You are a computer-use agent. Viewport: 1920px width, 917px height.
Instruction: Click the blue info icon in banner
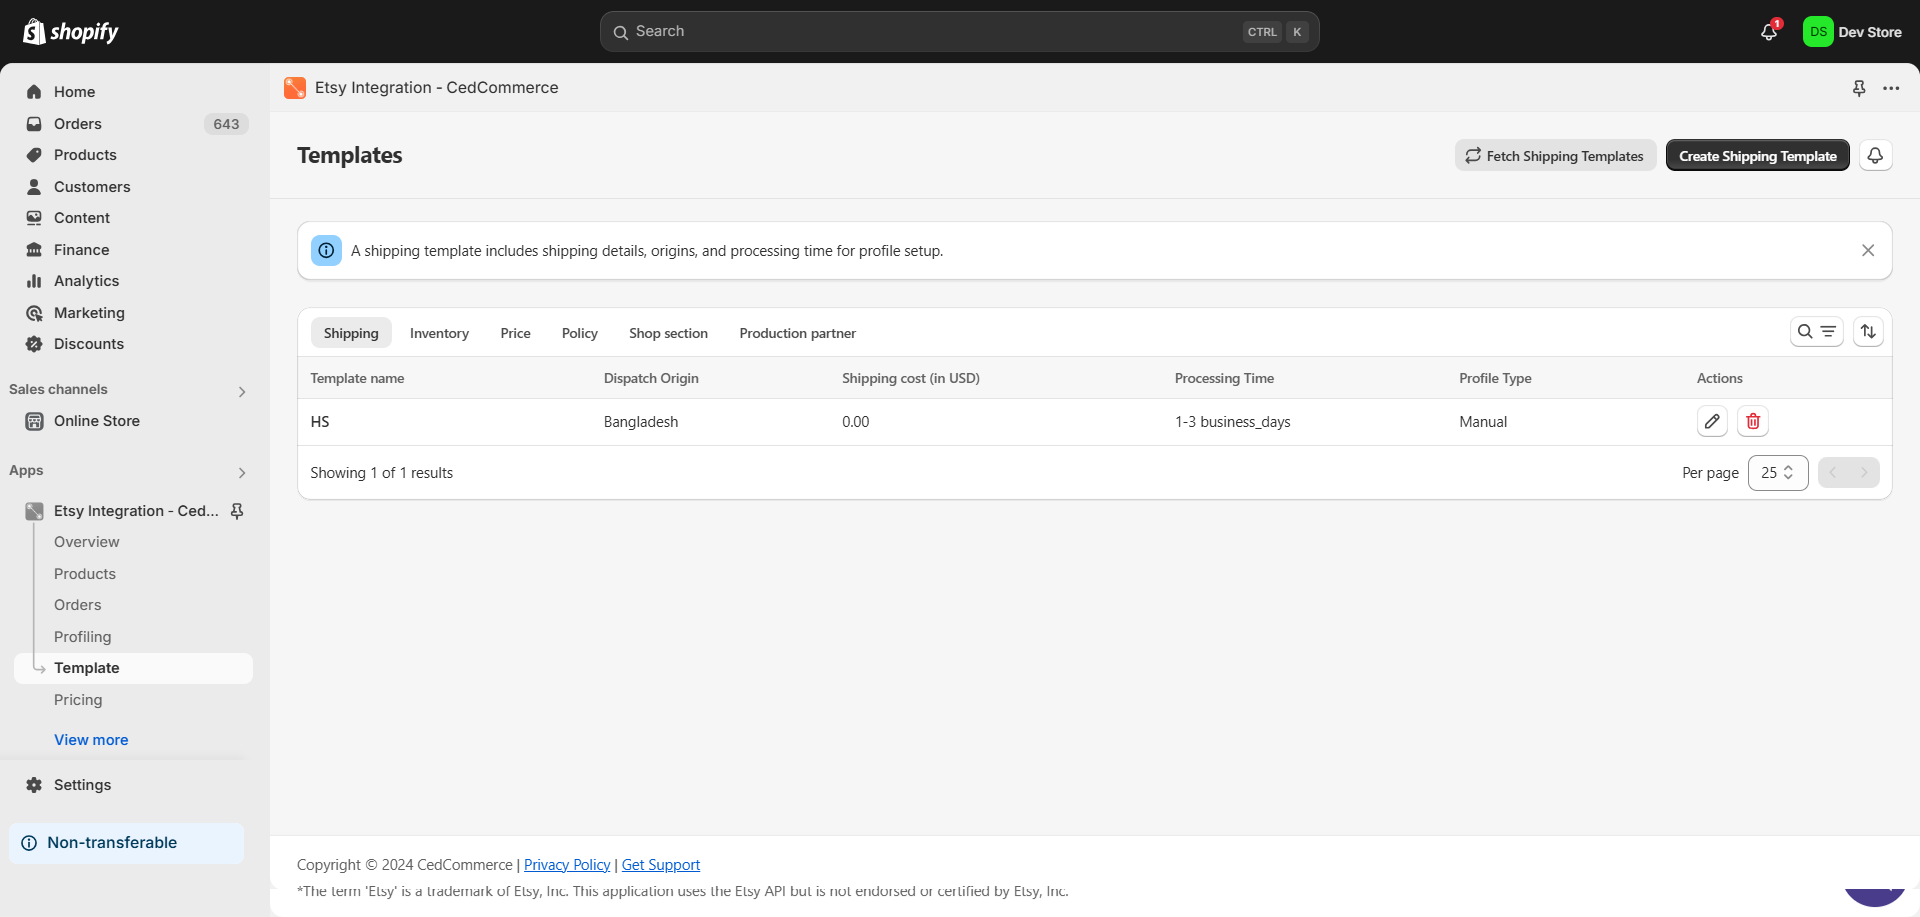pos(326,251)
